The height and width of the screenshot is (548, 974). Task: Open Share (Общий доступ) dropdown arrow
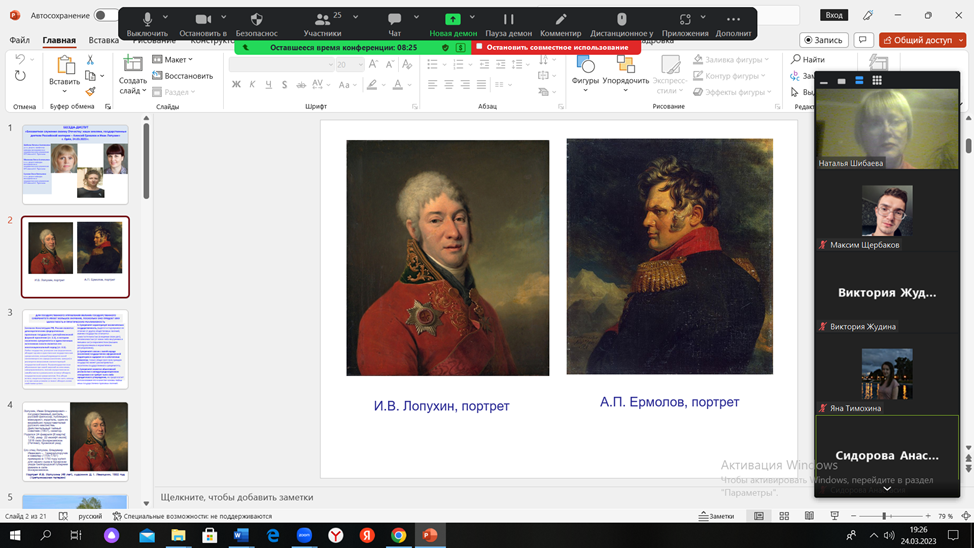click(x=961, y=40)
